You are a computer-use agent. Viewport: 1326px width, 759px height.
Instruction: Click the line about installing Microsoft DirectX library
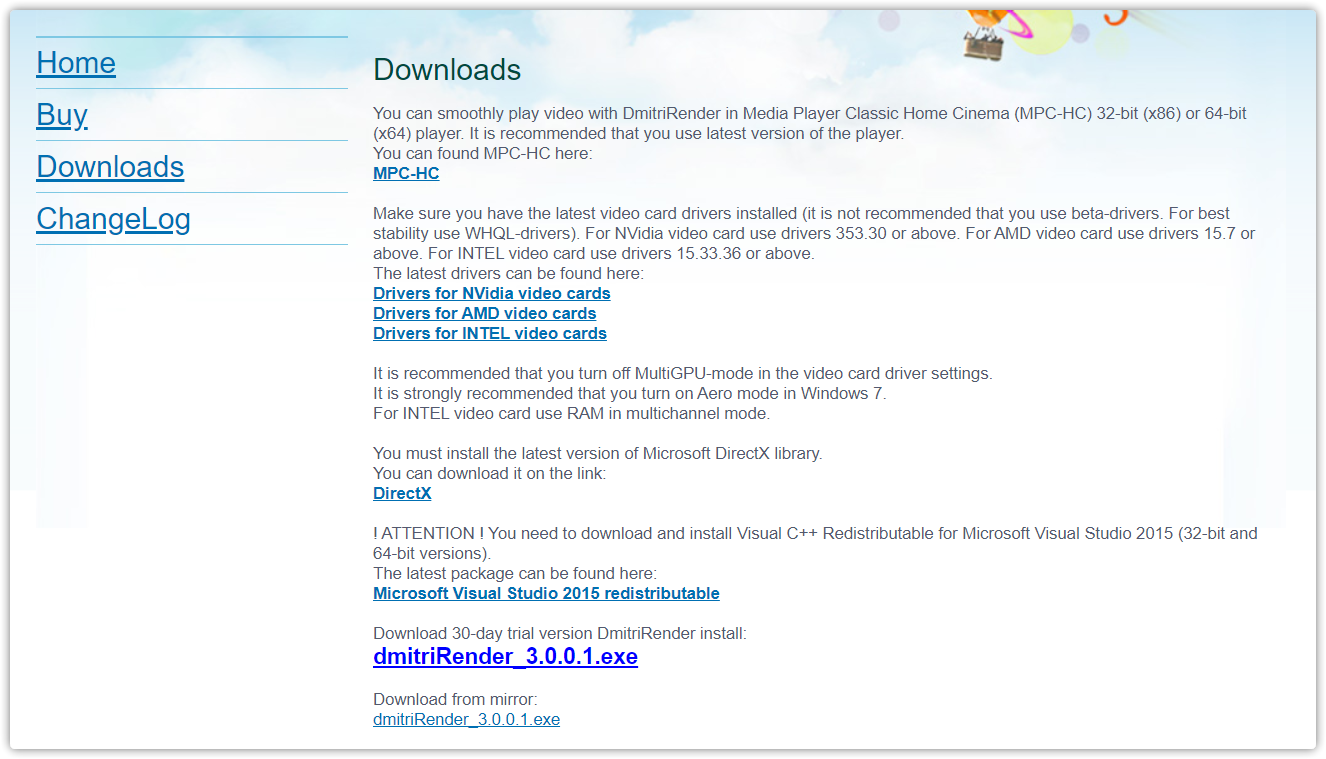(598, 453)
